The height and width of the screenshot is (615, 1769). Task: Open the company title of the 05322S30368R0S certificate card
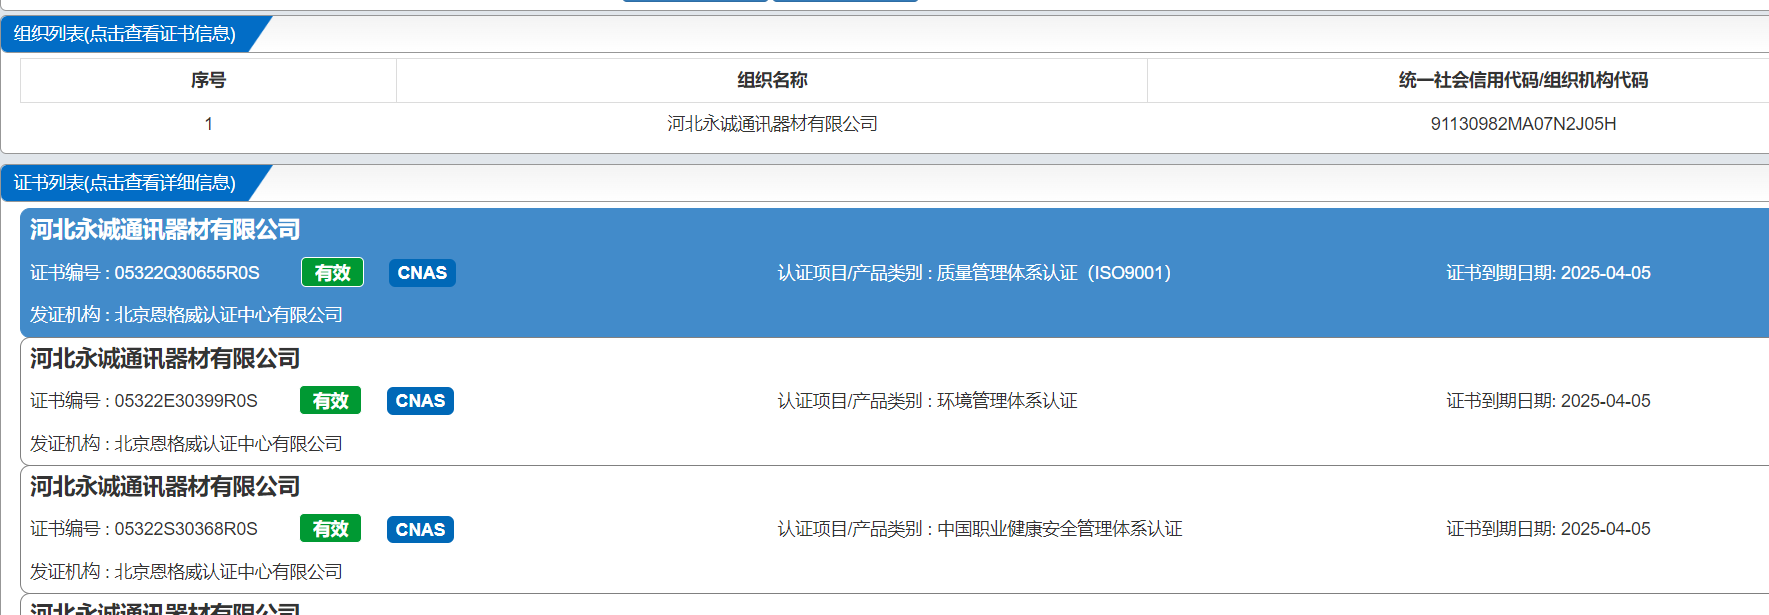pyautogui.click(x=165, y=487)
